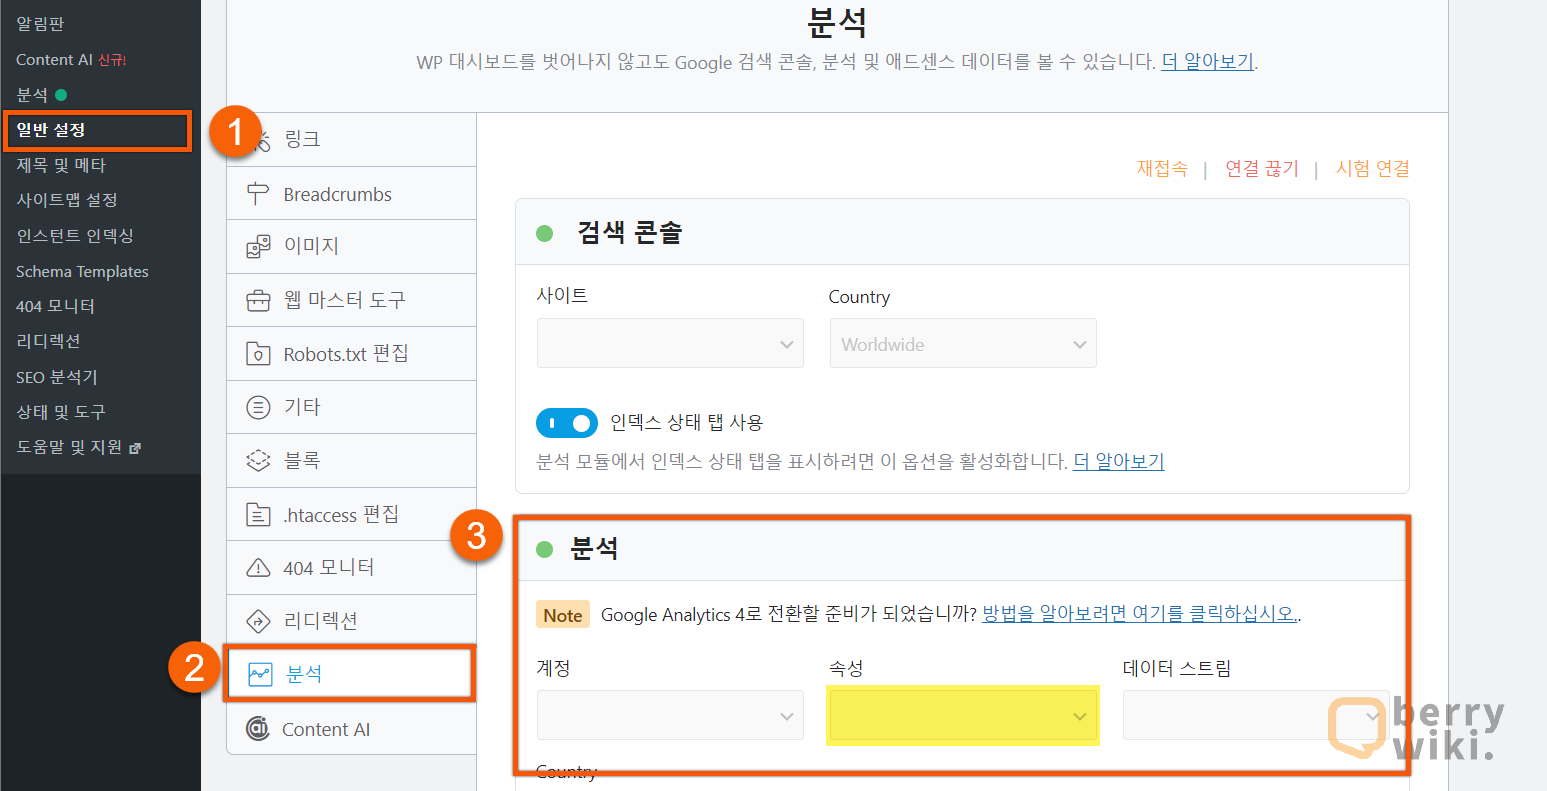Toggle 인덱스 상태 탭 사용 switch

coord(567,423)
